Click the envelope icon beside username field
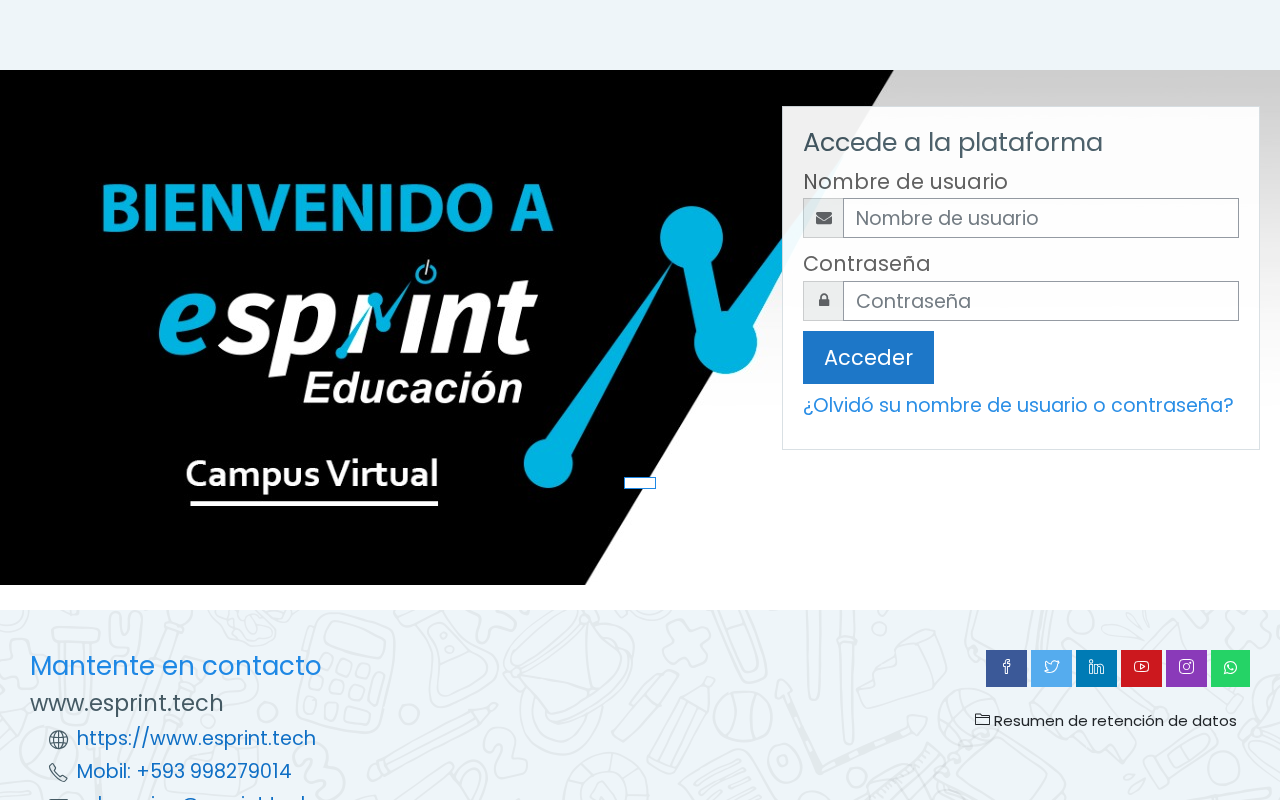This screenshot has height=800, width=1280. [x=823, y=218]
